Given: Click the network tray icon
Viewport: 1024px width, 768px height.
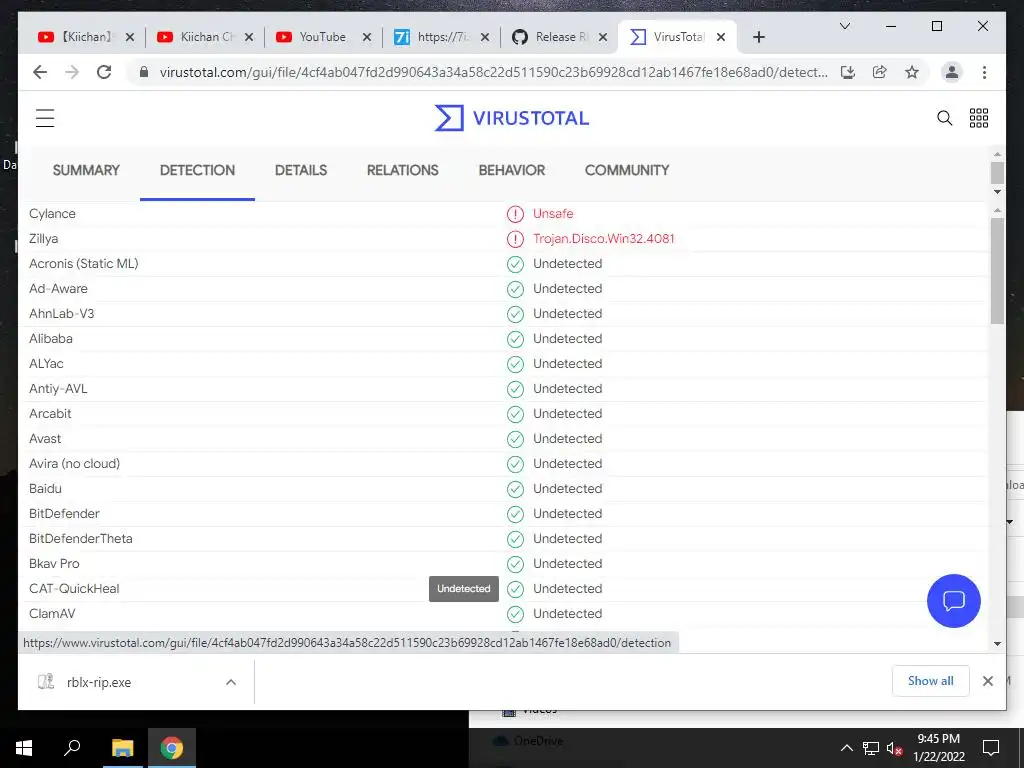Looking at the screenshot, I should pos(871,748).
